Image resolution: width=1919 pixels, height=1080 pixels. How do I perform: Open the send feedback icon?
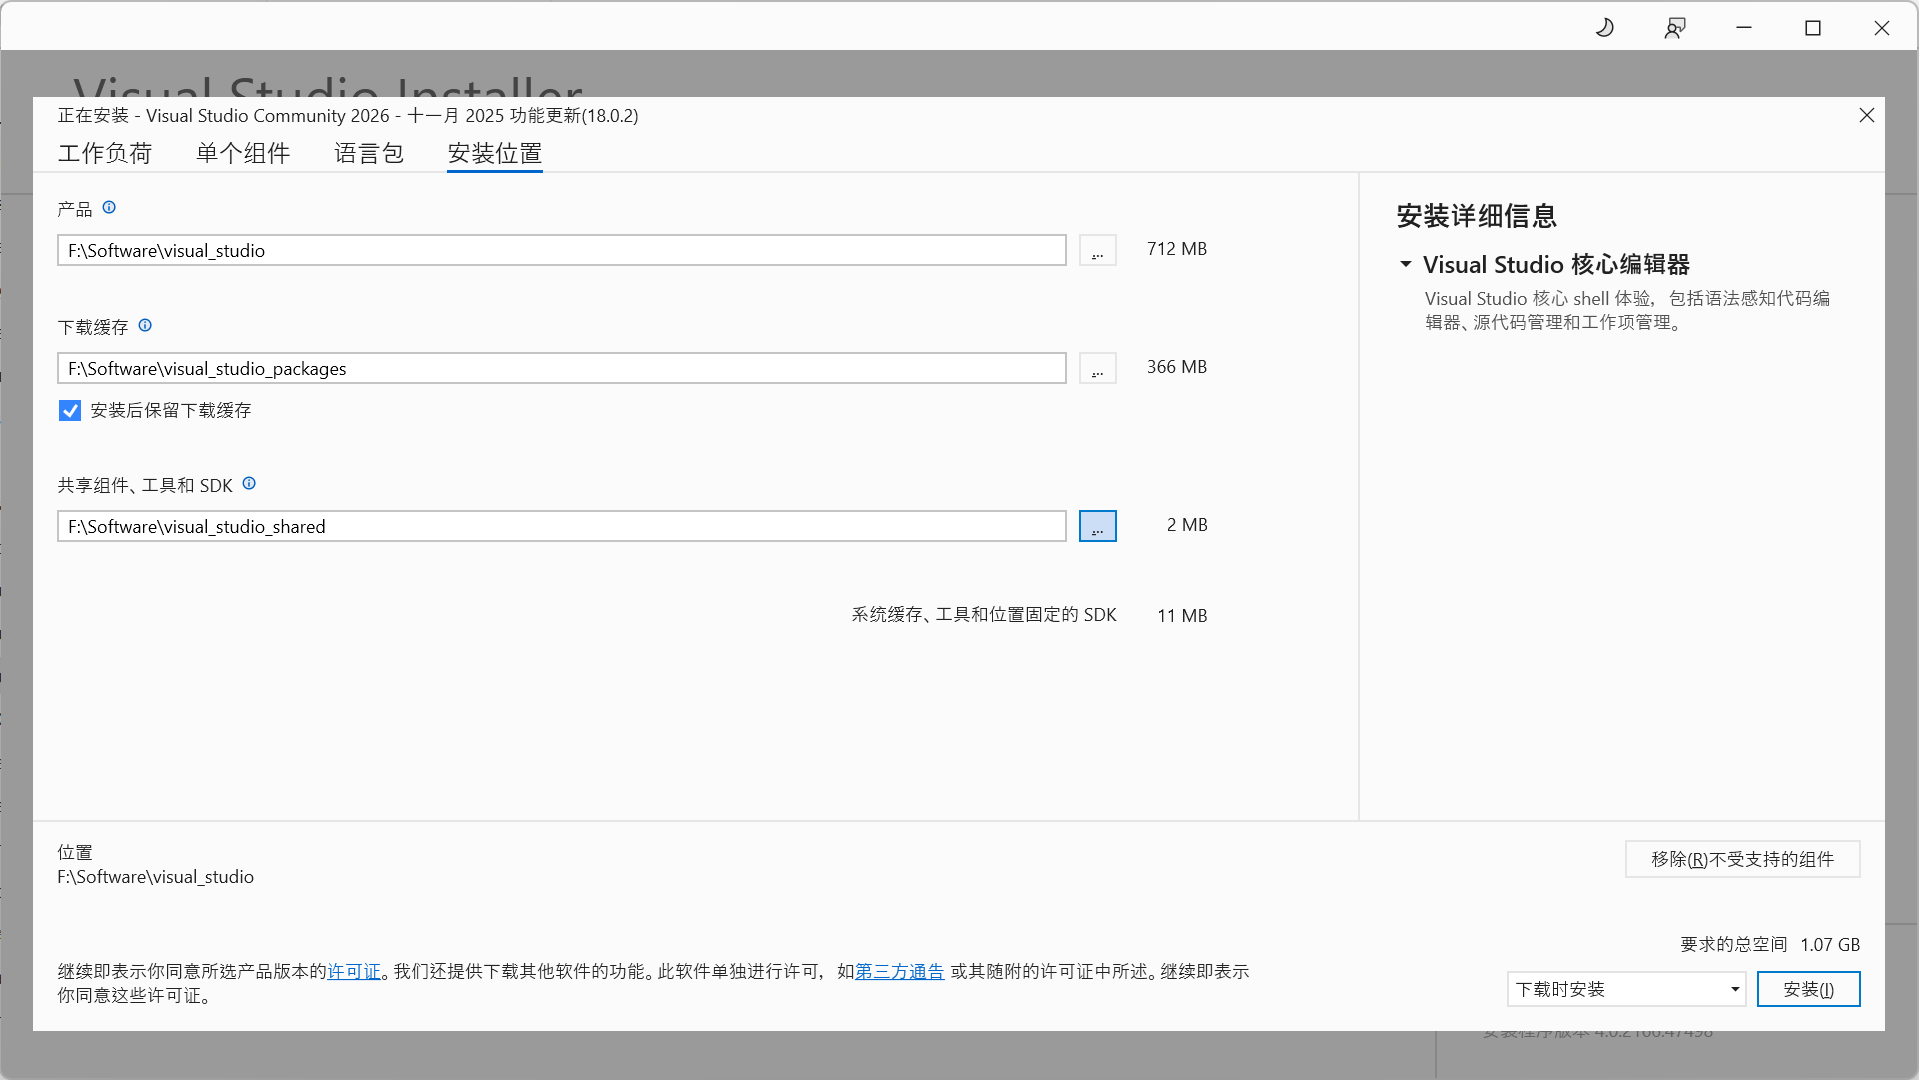pos(1675,28)
